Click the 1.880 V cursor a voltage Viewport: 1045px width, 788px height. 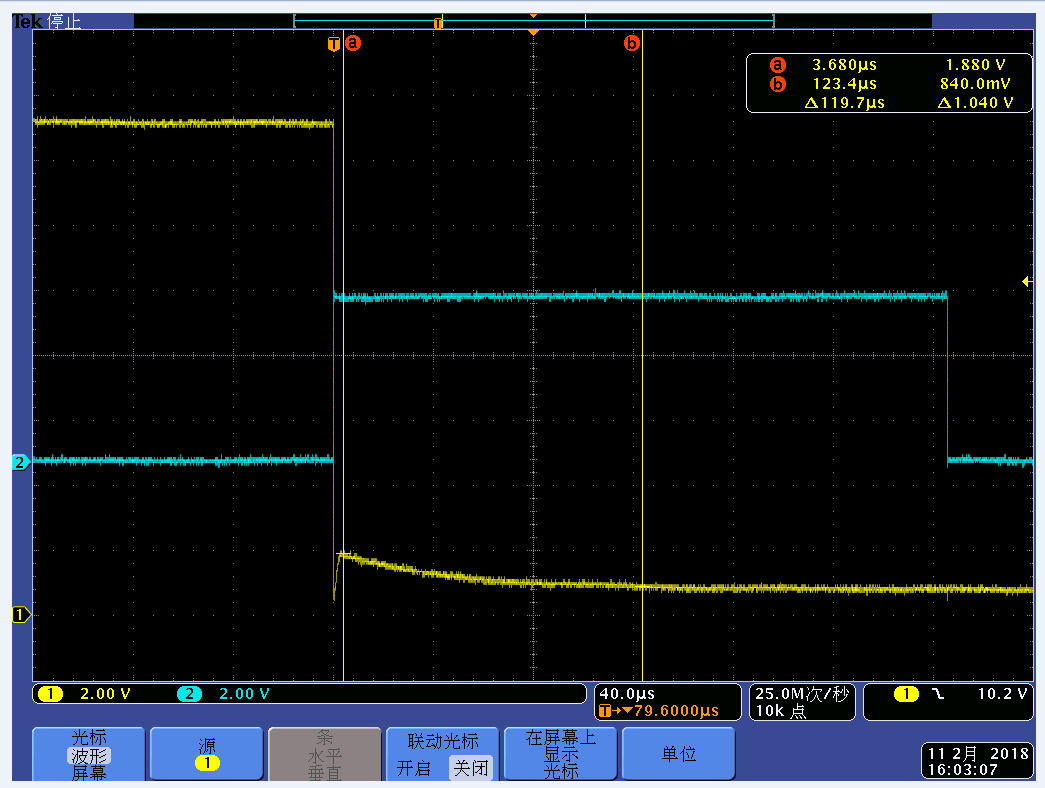coord(976,65)
